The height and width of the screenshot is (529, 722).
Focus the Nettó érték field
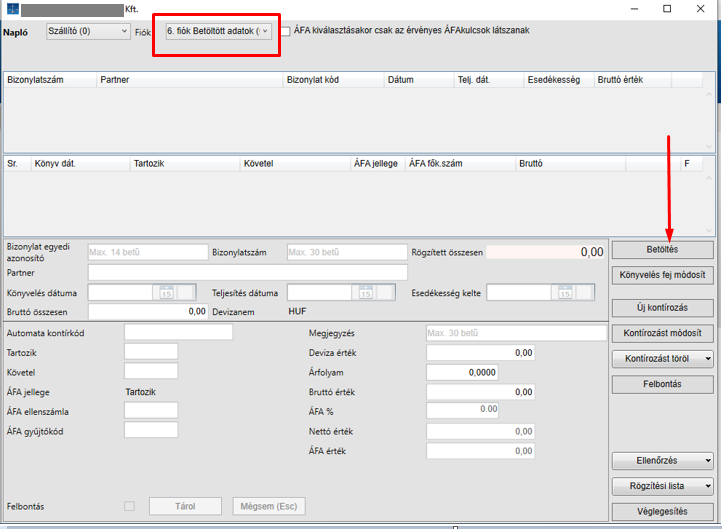(480, 431)
